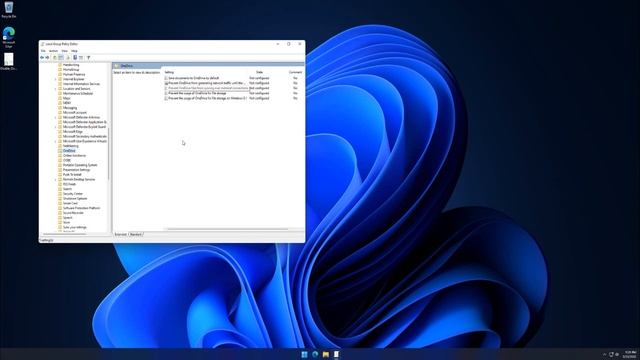Select the Shutdown Options folder
Image resolution: width=640 pixels, height=360 pixels.
tap(75, 198)
